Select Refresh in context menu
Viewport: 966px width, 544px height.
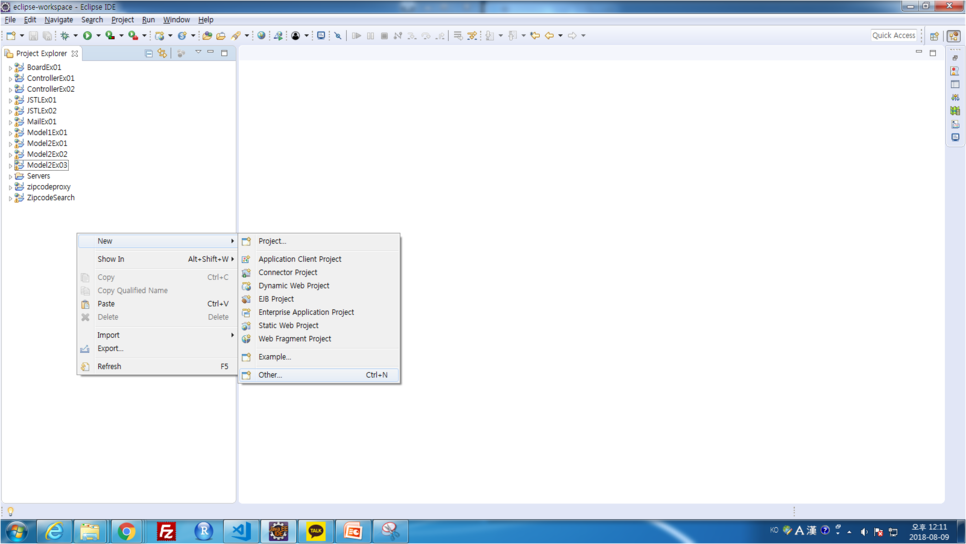click(157, 367)
